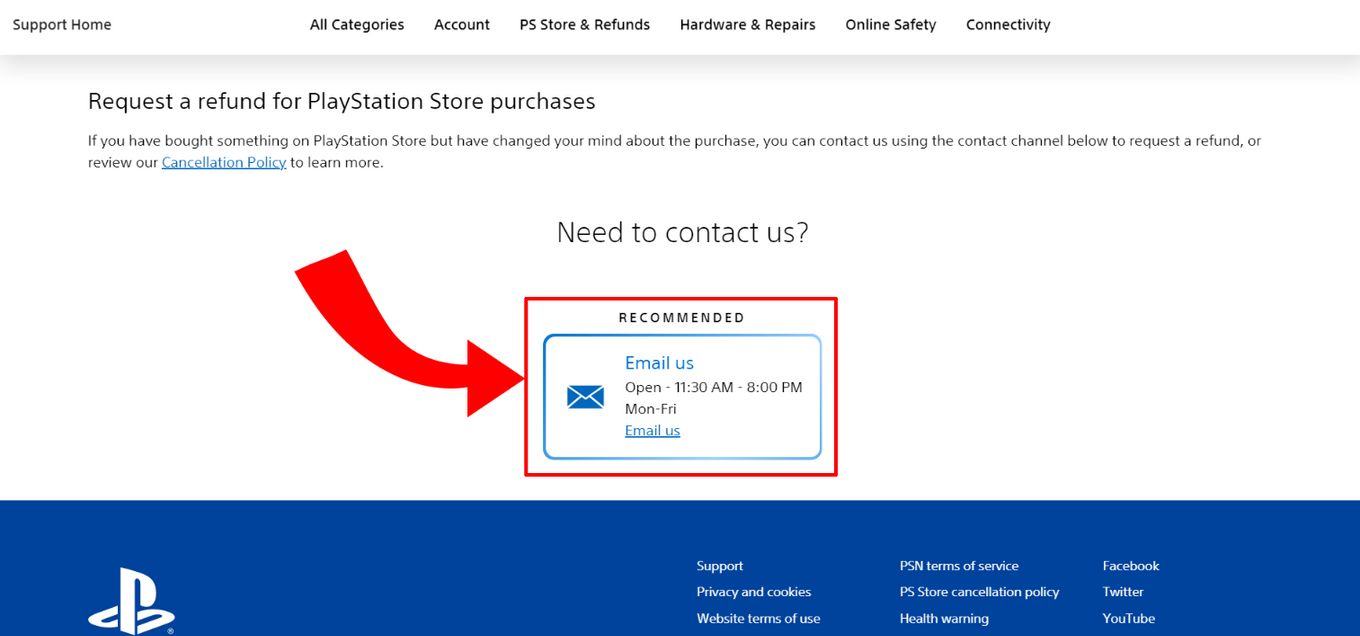Open the Online Safety page
The image size is (1360, 636).
pos(889,24)
